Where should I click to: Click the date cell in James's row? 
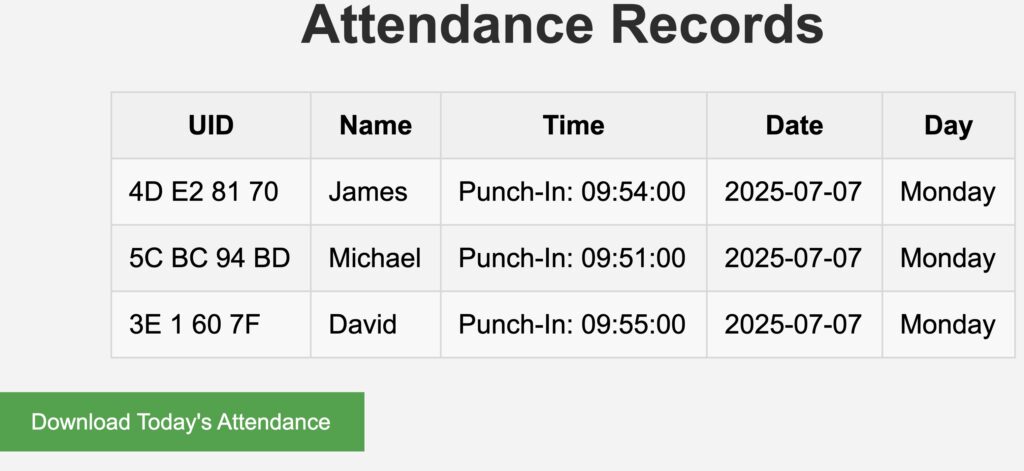pyautogui.click(x=793, y=192)
